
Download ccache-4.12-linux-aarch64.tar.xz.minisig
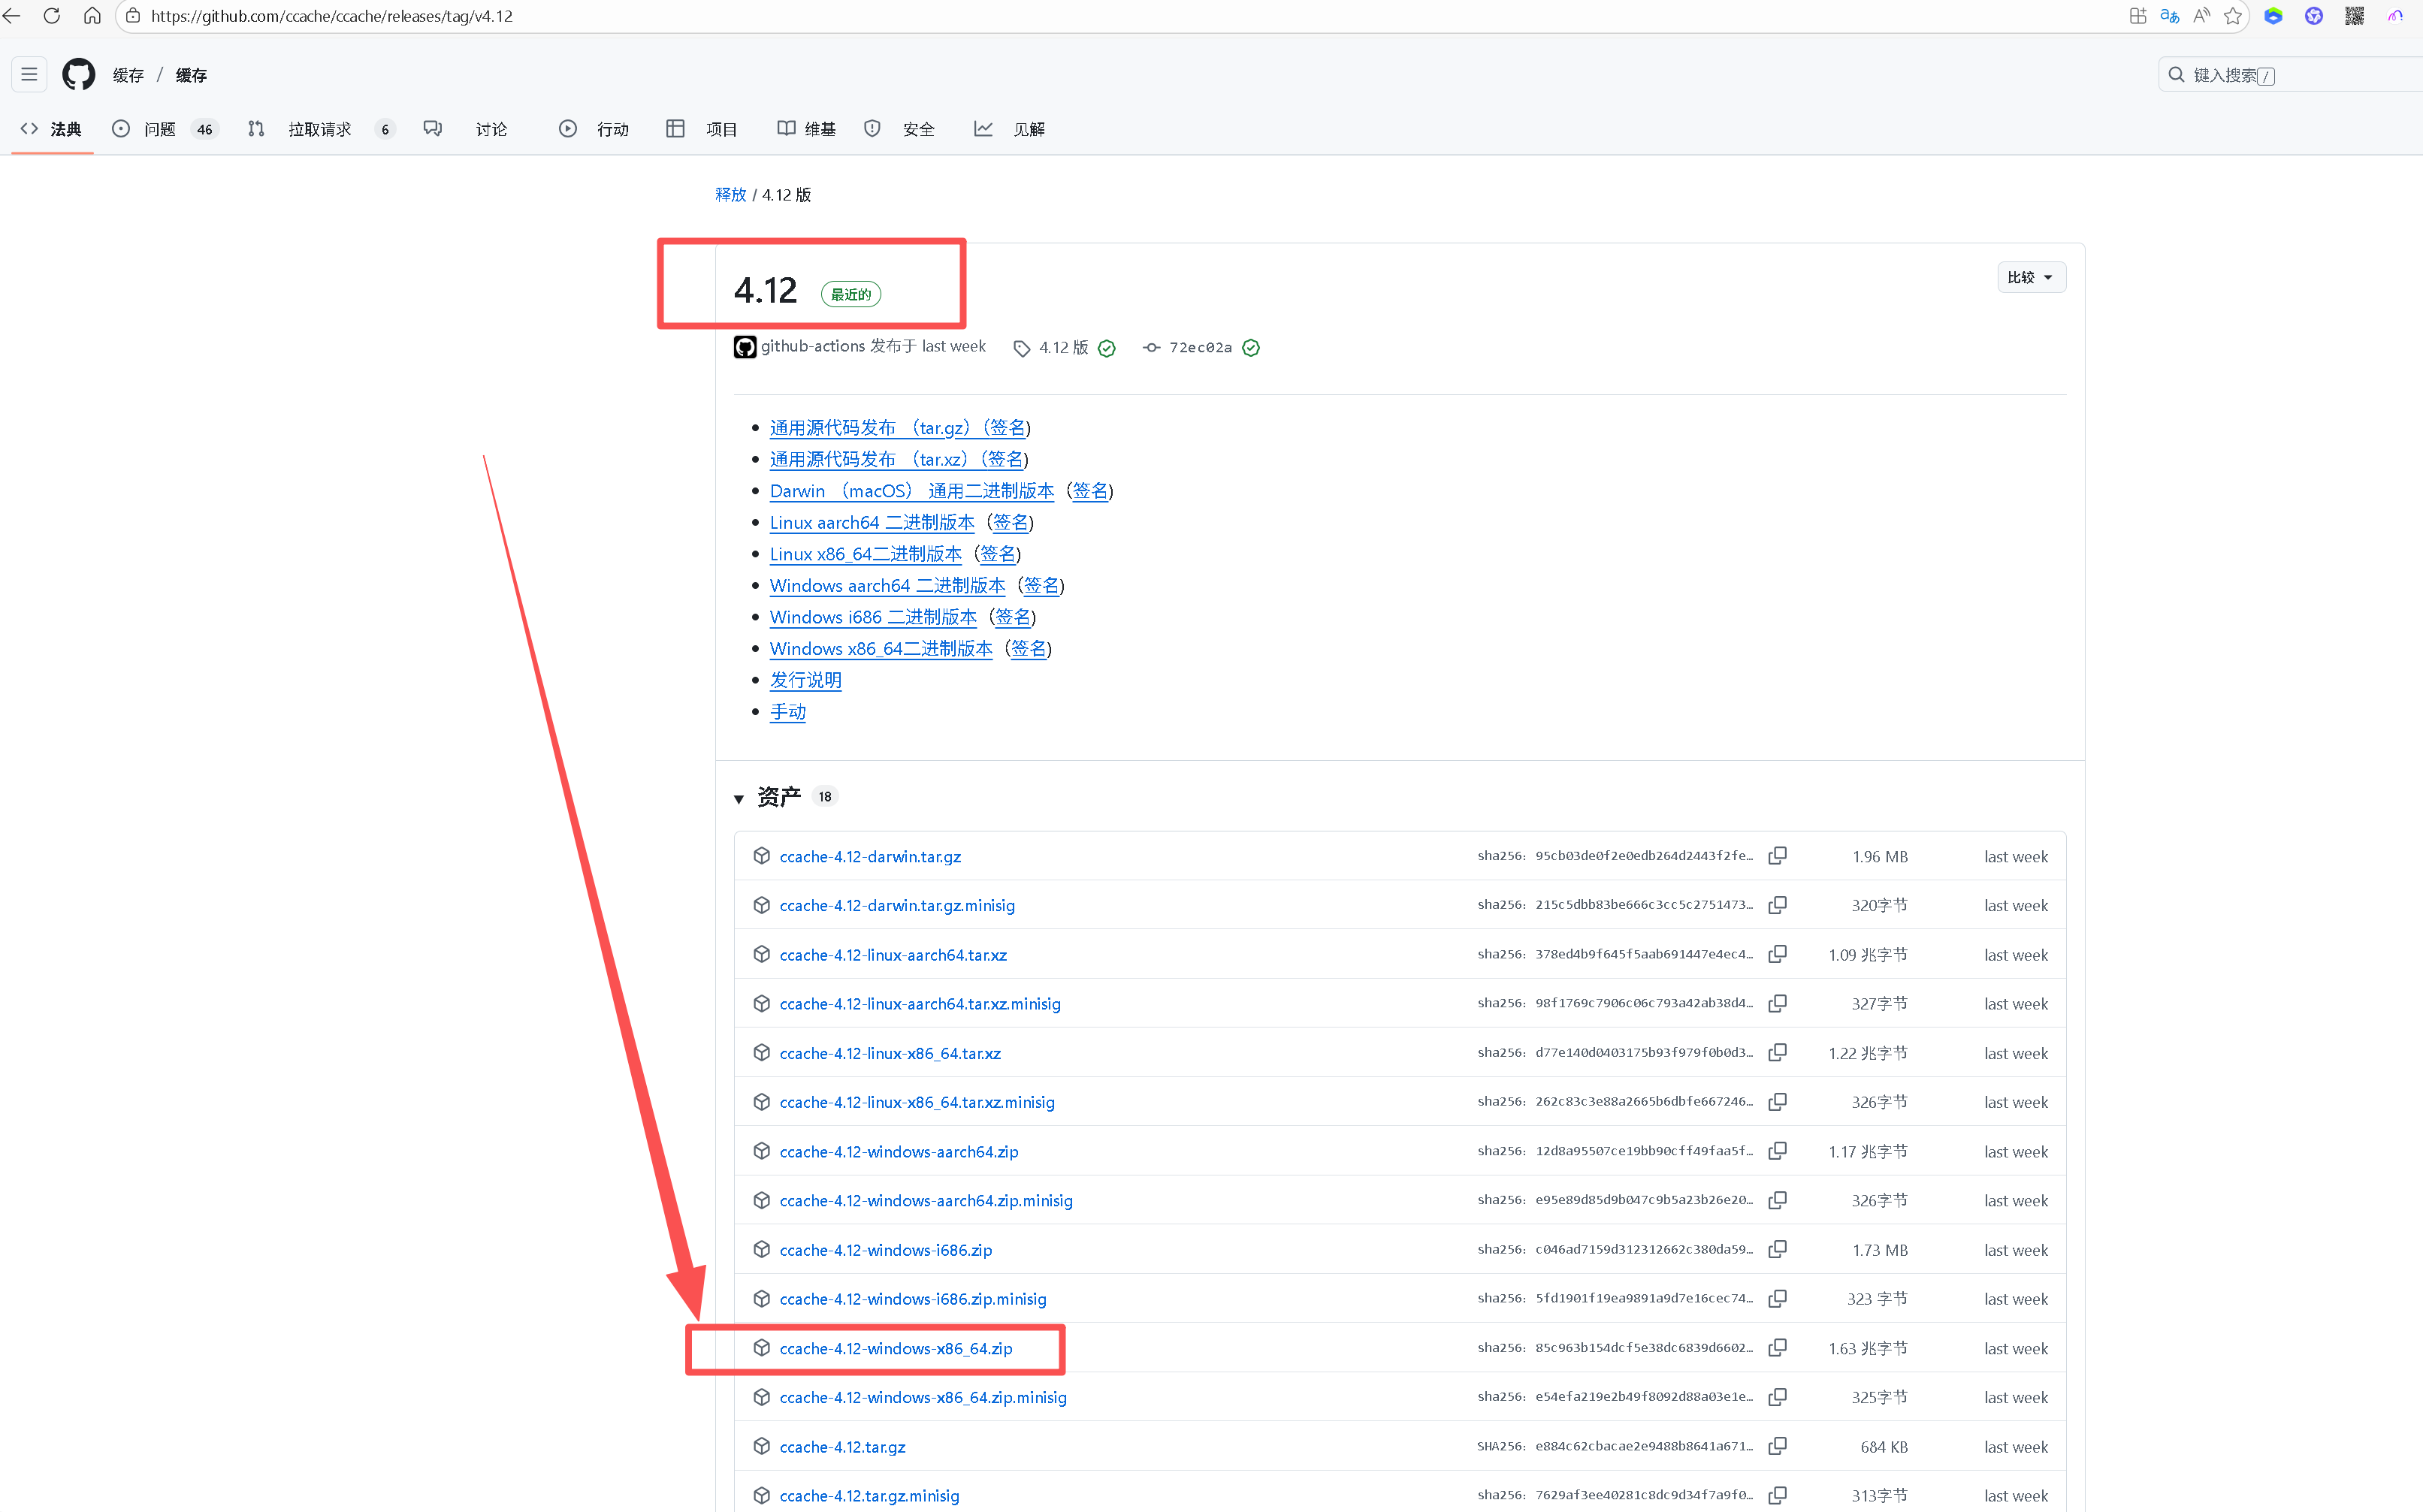pos(920,1004)
